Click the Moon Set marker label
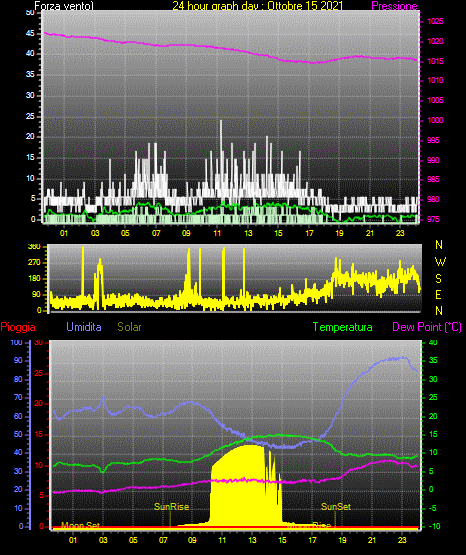 [80, 526]
